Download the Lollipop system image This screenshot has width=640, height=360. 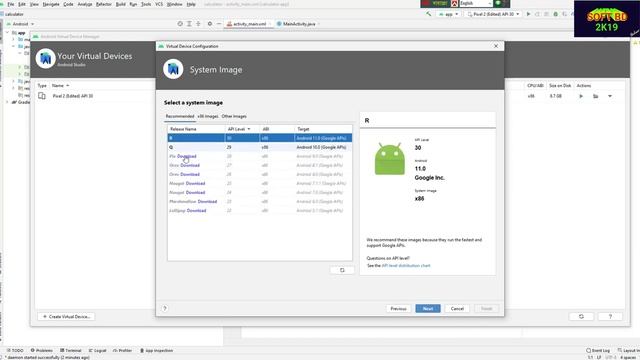click(196, 211)
